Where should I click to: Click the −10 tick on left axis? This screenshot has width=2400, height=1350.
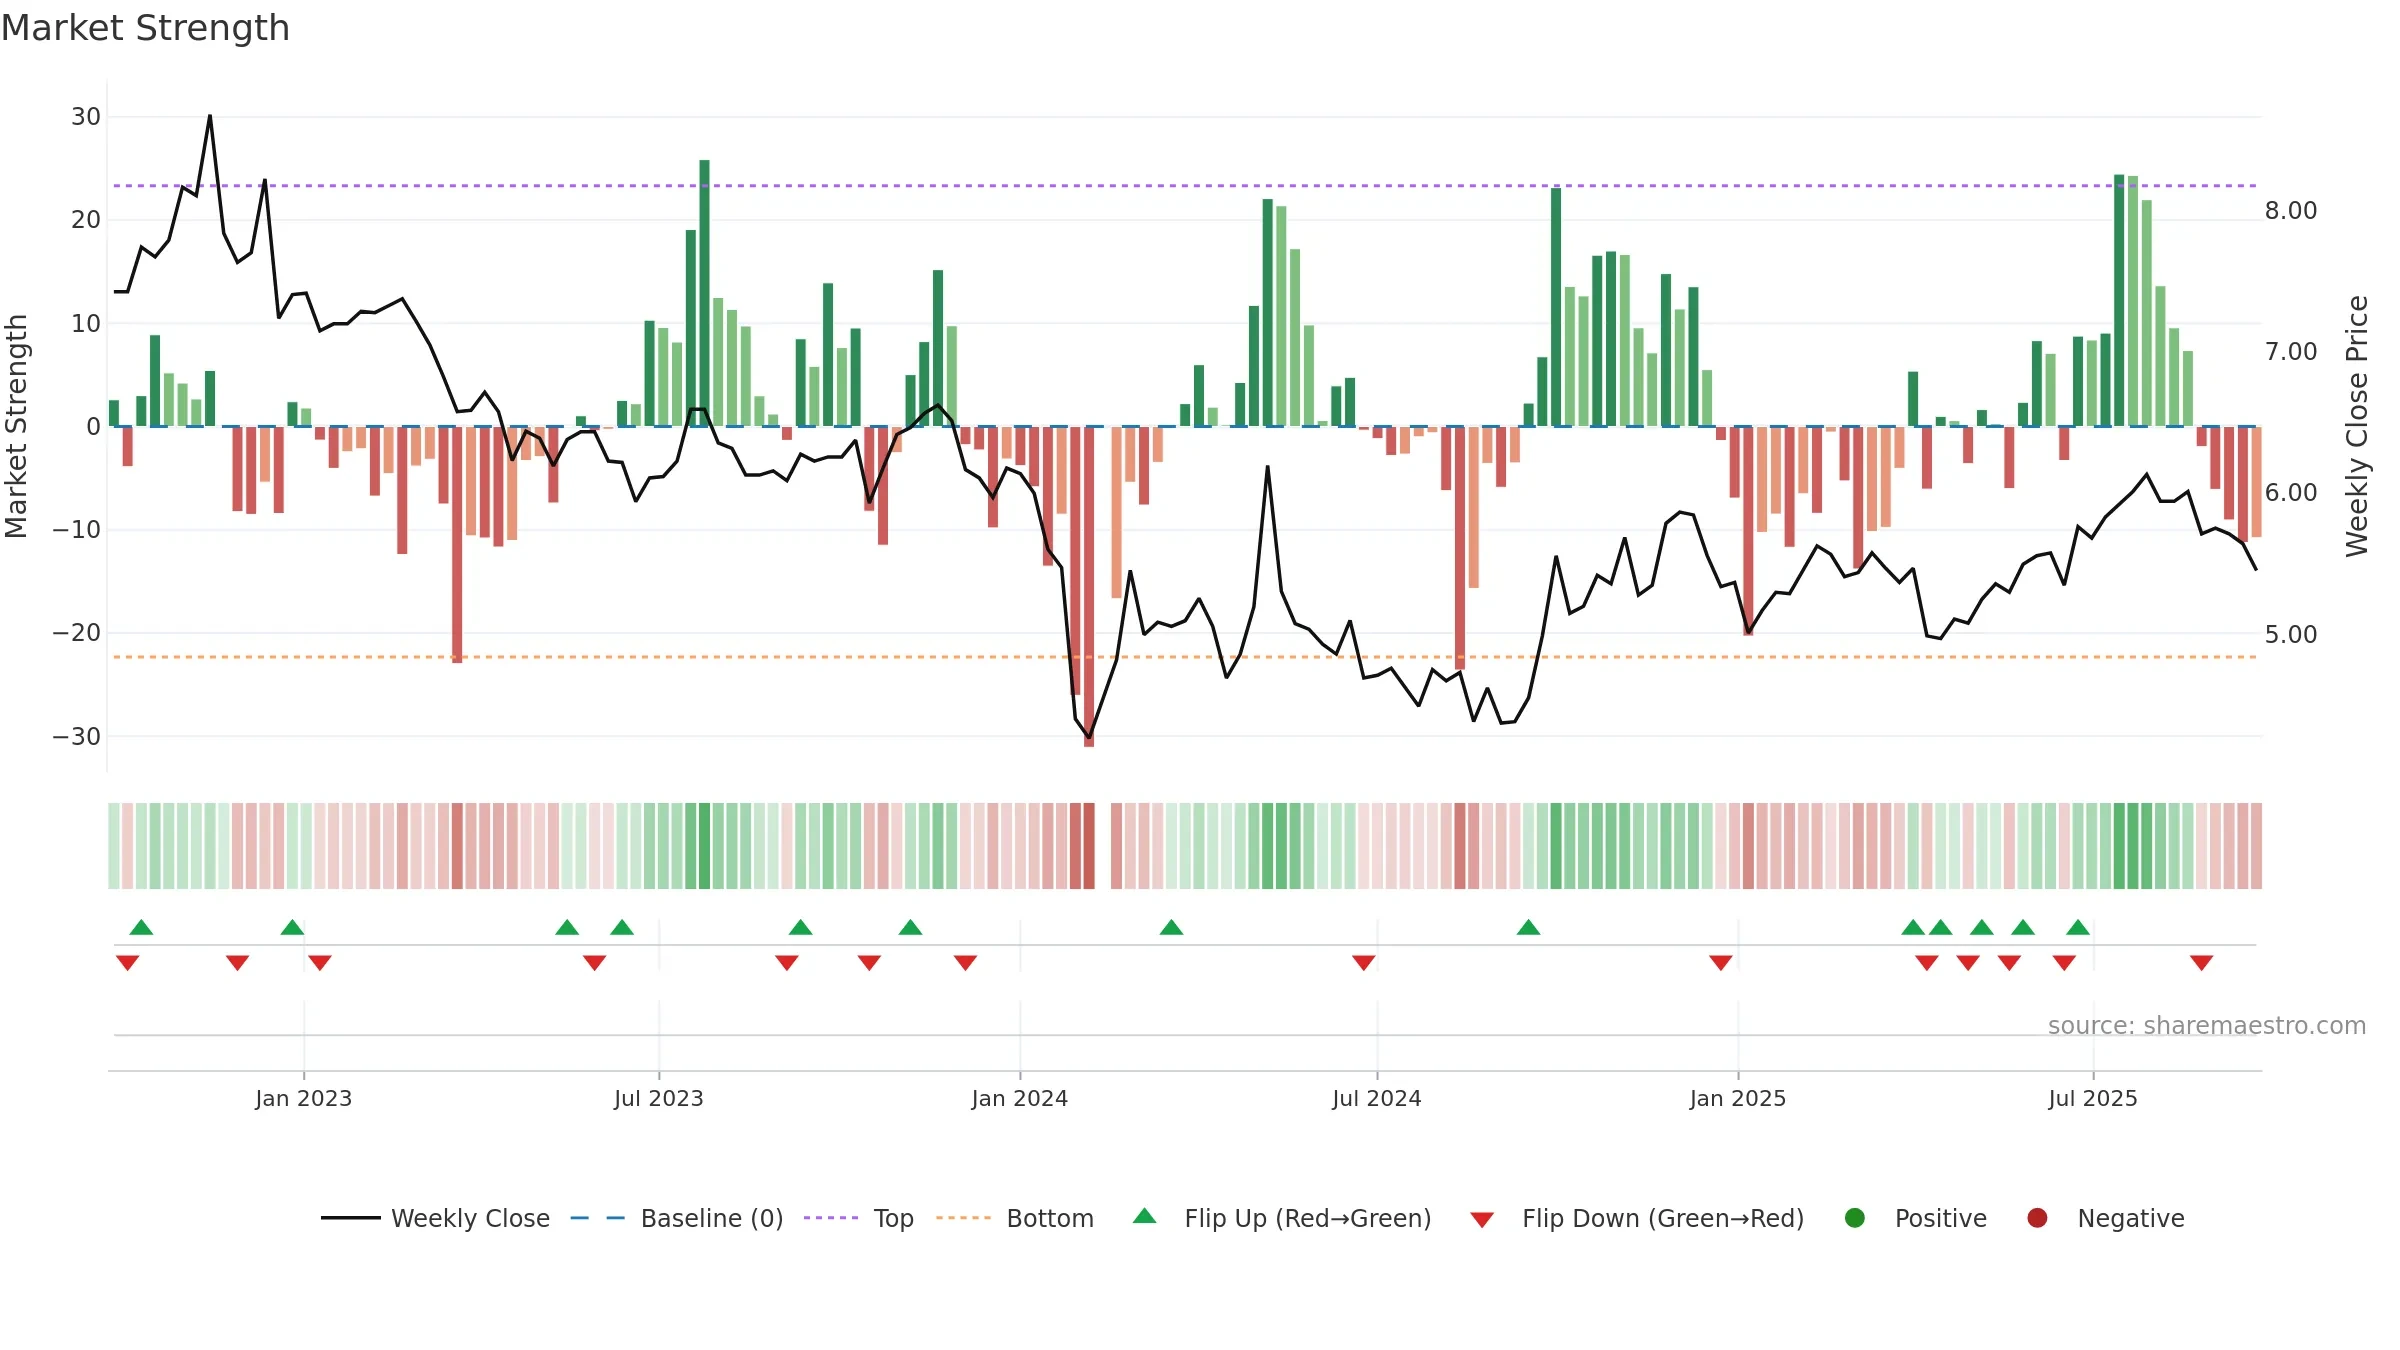[x=77, y=529]
